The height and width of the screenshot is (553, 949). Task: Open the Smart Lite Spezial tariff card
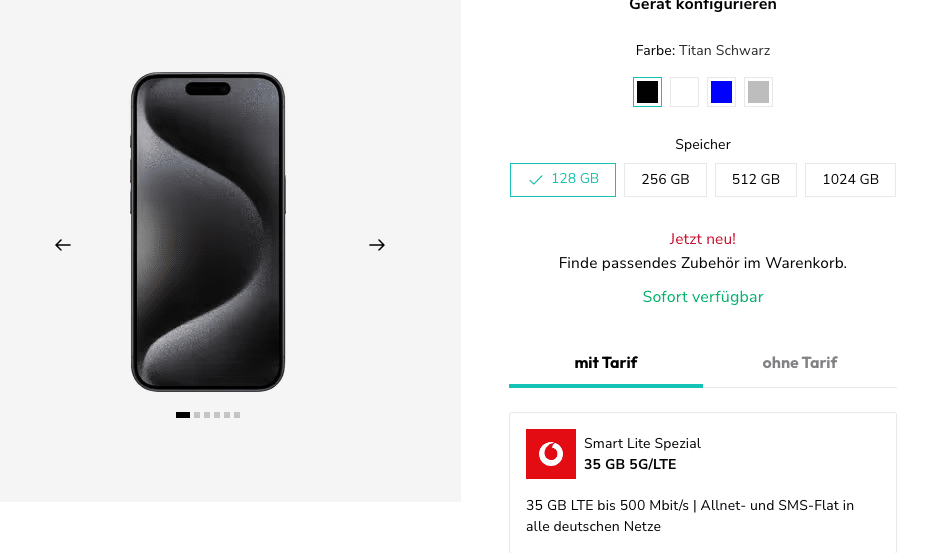pyautogui.click(x=703, y=483)
